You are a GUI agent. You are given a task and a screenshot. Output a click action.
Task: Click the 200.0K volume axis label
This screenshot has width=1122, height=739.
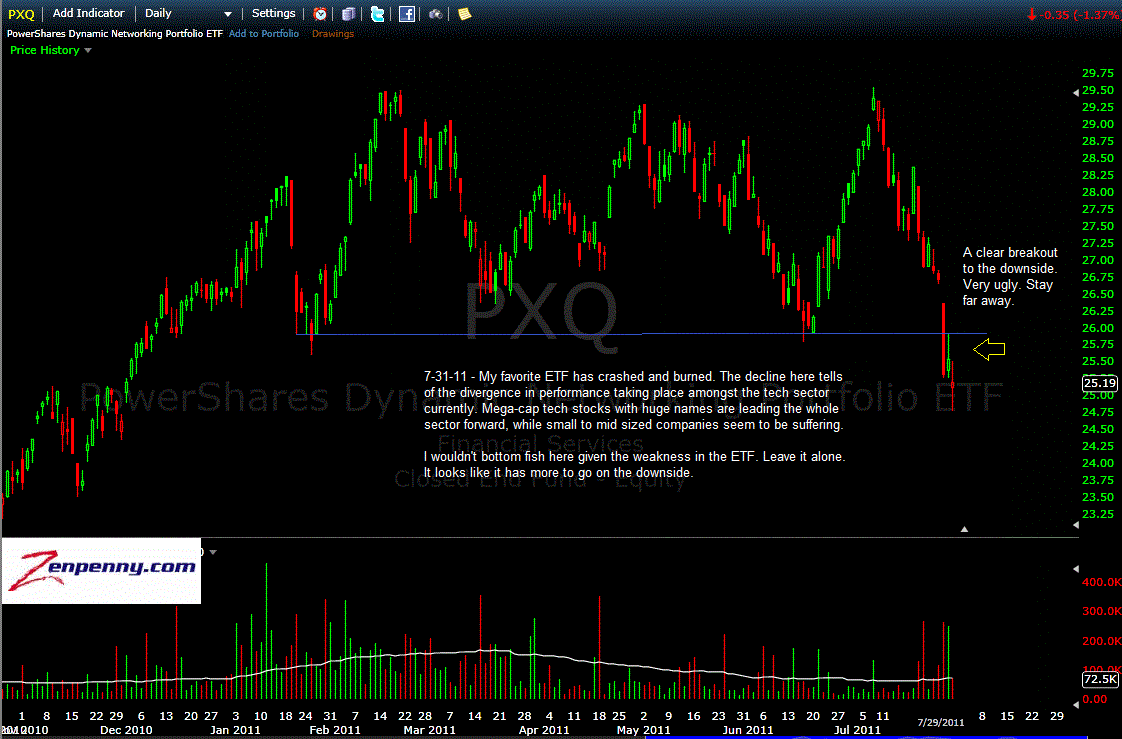tap(1102, 641)
